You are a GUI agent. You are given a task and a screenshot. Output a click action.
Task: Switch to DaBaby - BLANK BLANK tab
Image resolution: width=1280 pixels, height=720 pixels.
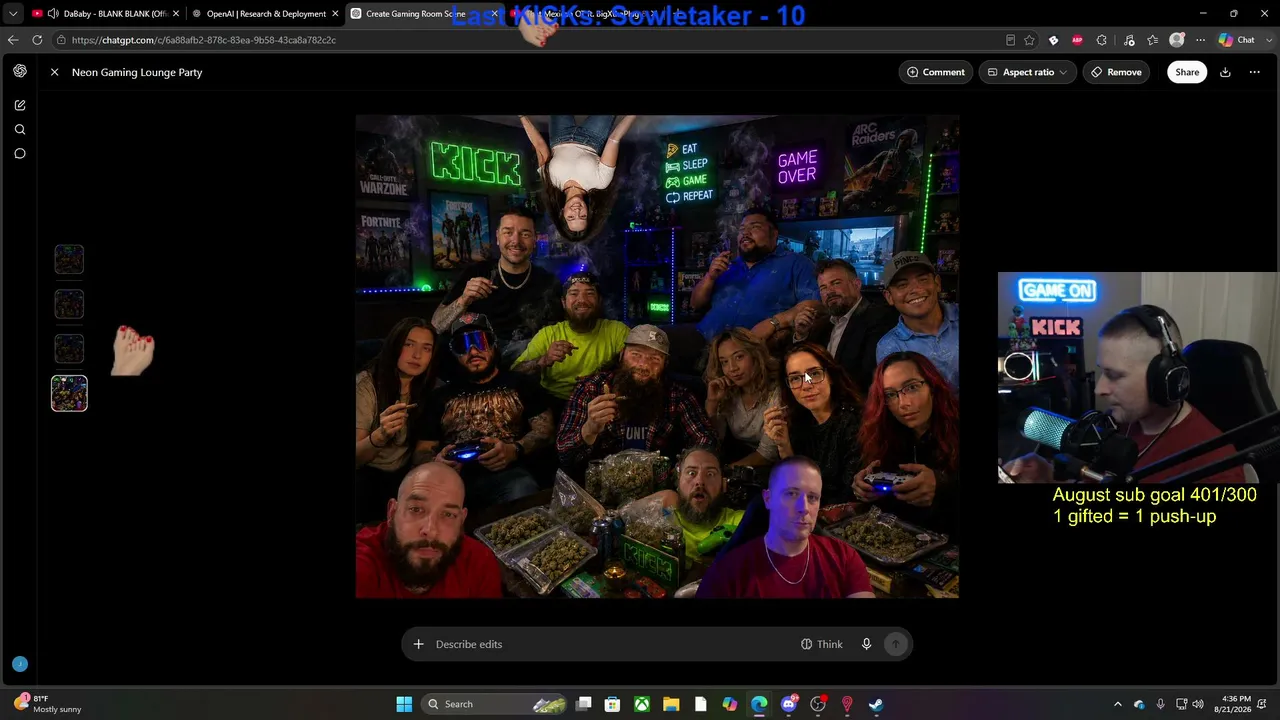pos(106,14)
